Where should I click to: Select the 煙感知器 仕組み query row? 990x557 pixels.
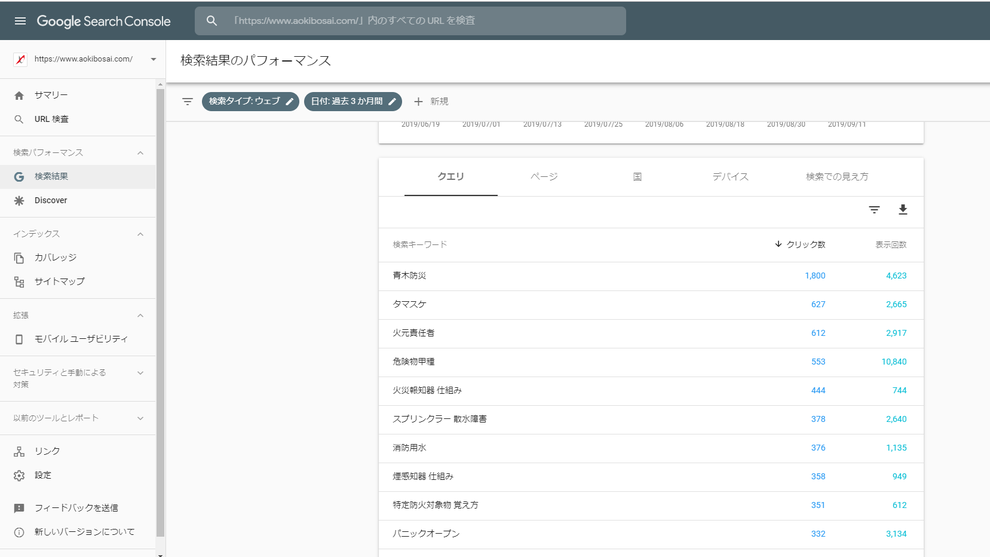point(651,477)
